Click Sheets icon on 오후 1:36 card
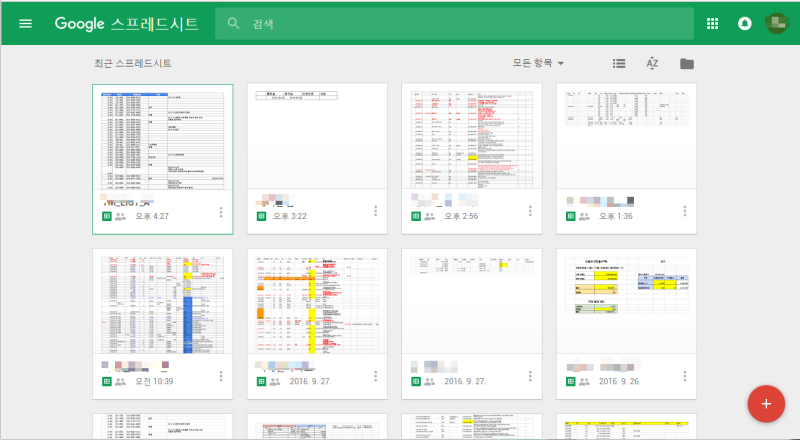Image resolution: width=800 pixels, height=440 pixels. coord(570,216)
